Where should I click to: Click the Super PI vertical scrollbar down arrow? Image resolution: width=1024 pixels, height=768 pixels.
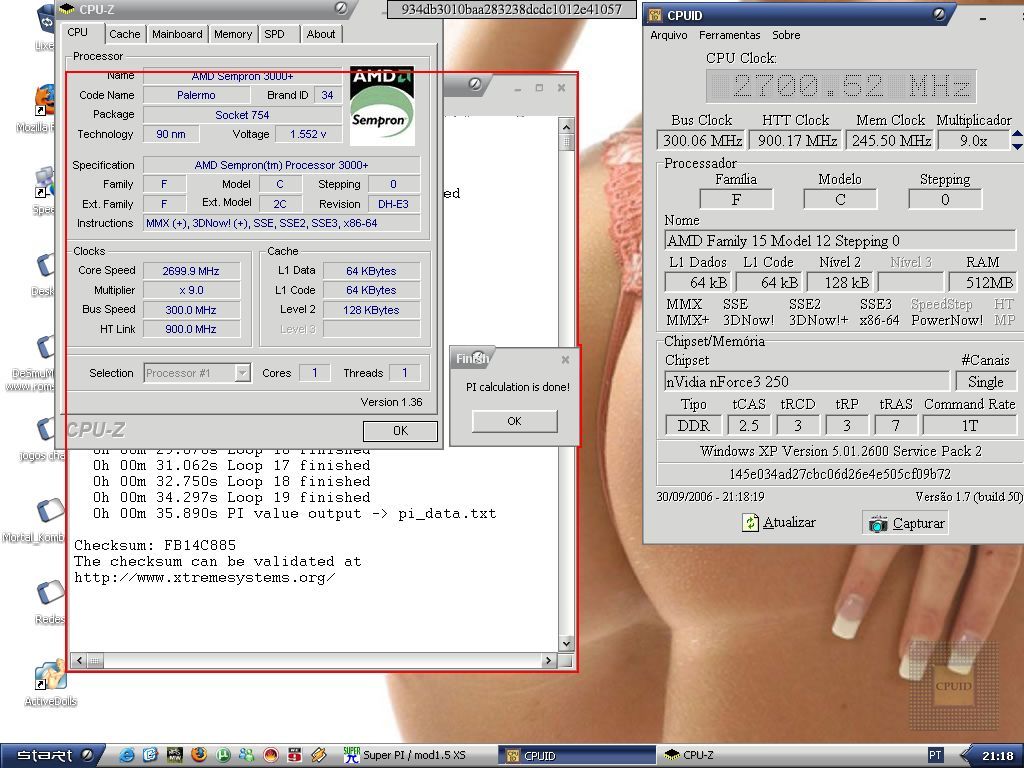pos(566,643)
